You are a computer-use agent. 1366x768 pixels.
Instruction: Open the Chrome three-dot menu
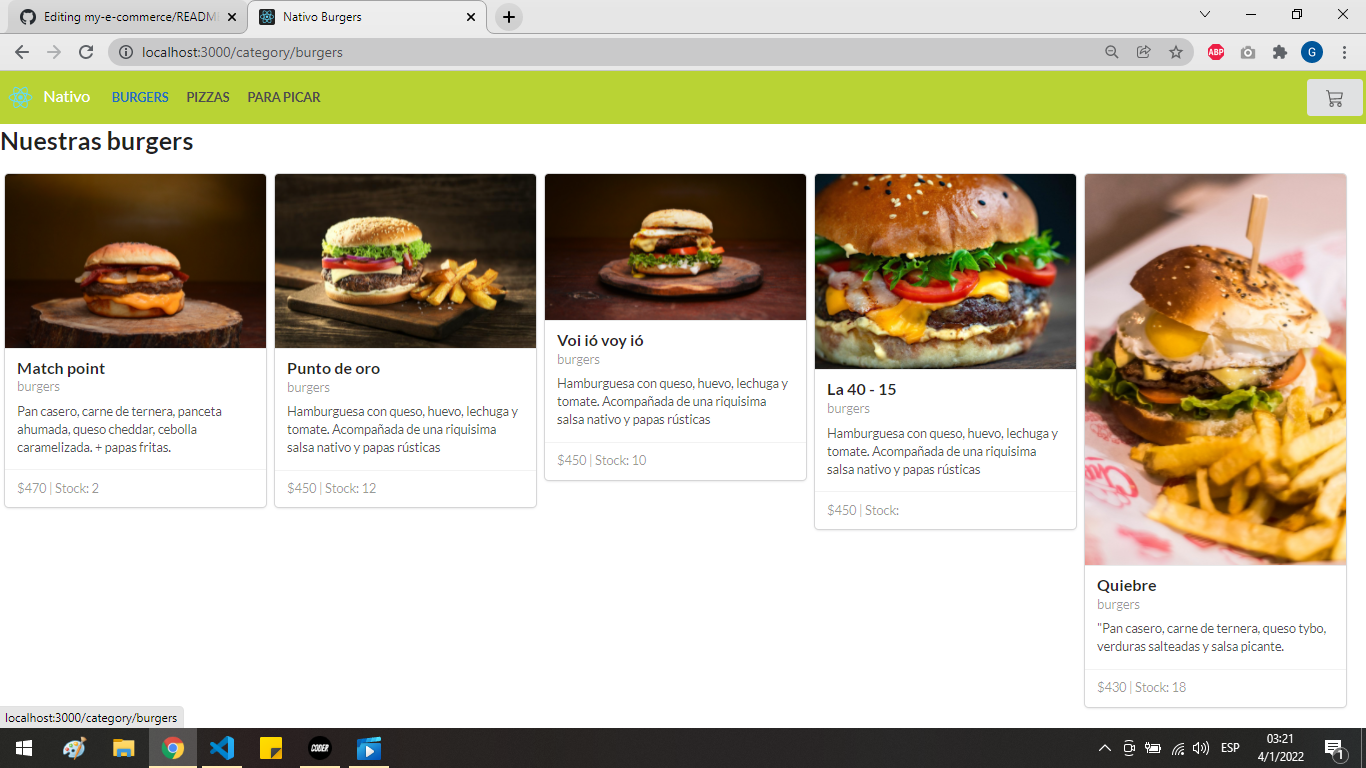pos(1345,52)
